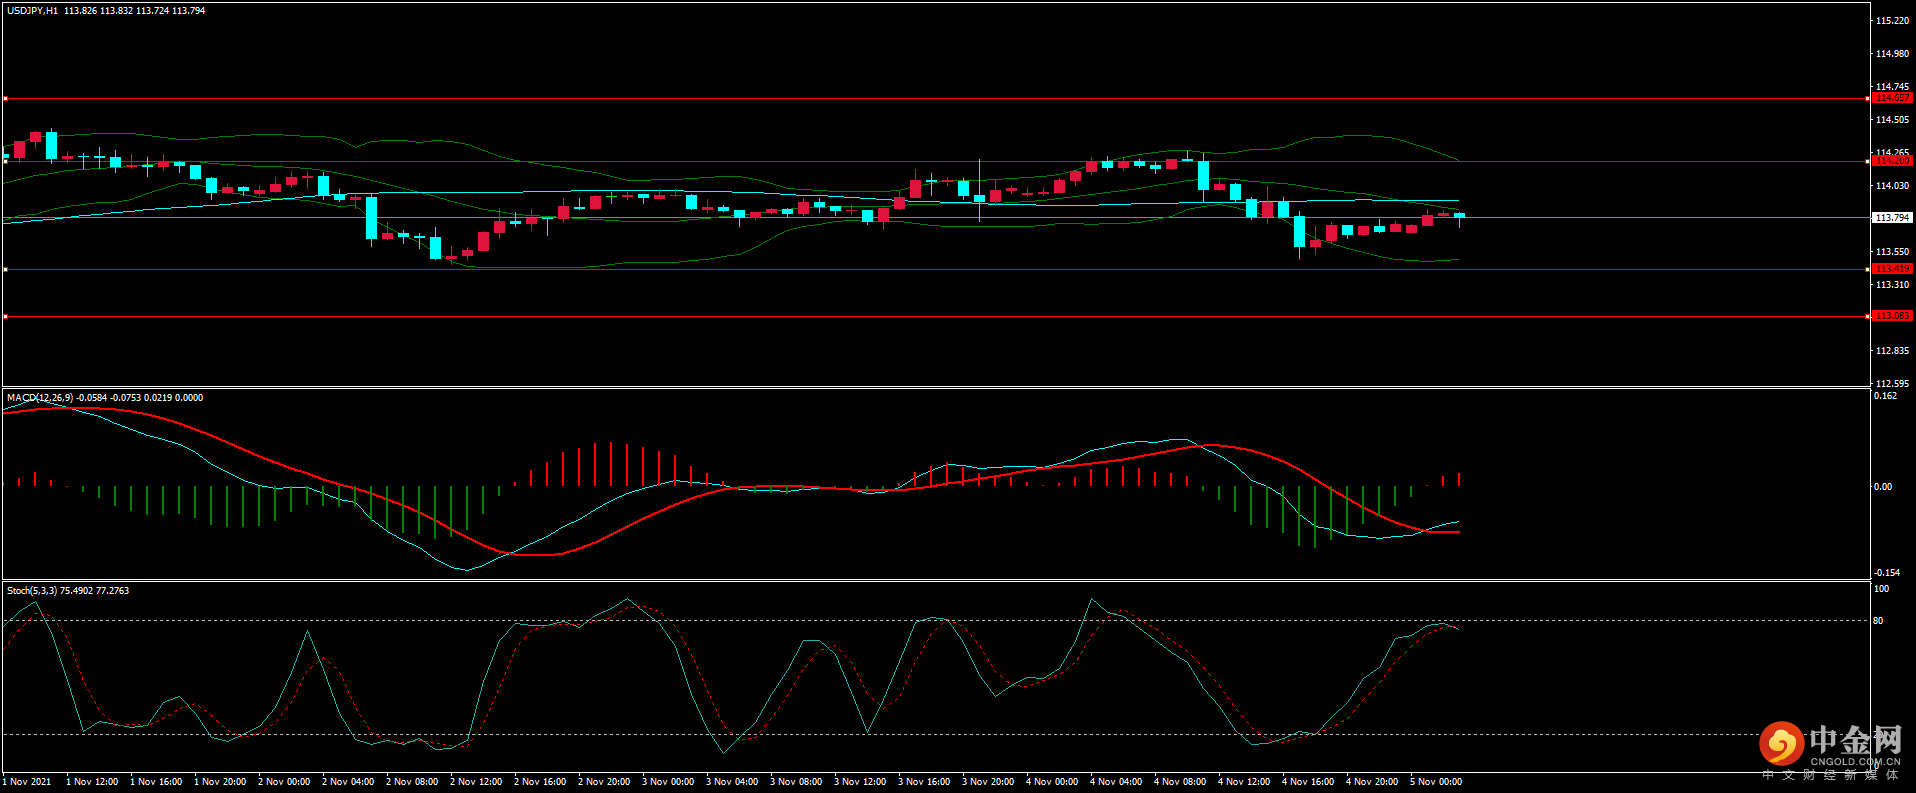1916x793 pixels.
Task: Click the 4 Nov 08:00 time label
Action: coord(1180,782)
